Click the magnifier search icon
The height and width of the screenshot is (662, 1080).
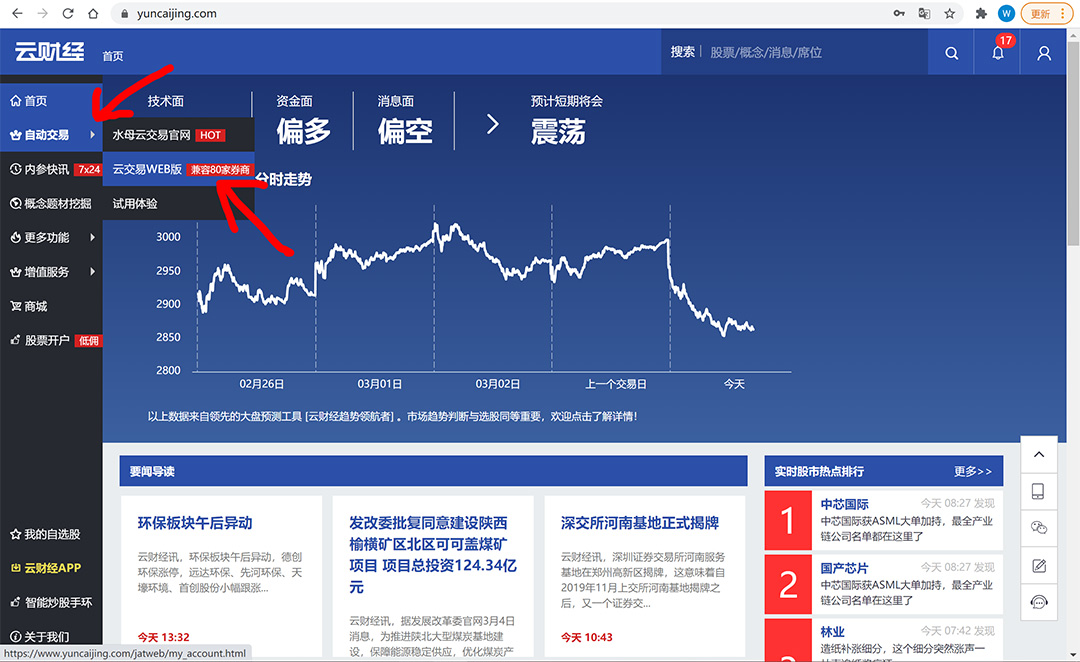[x=951, y=53]
